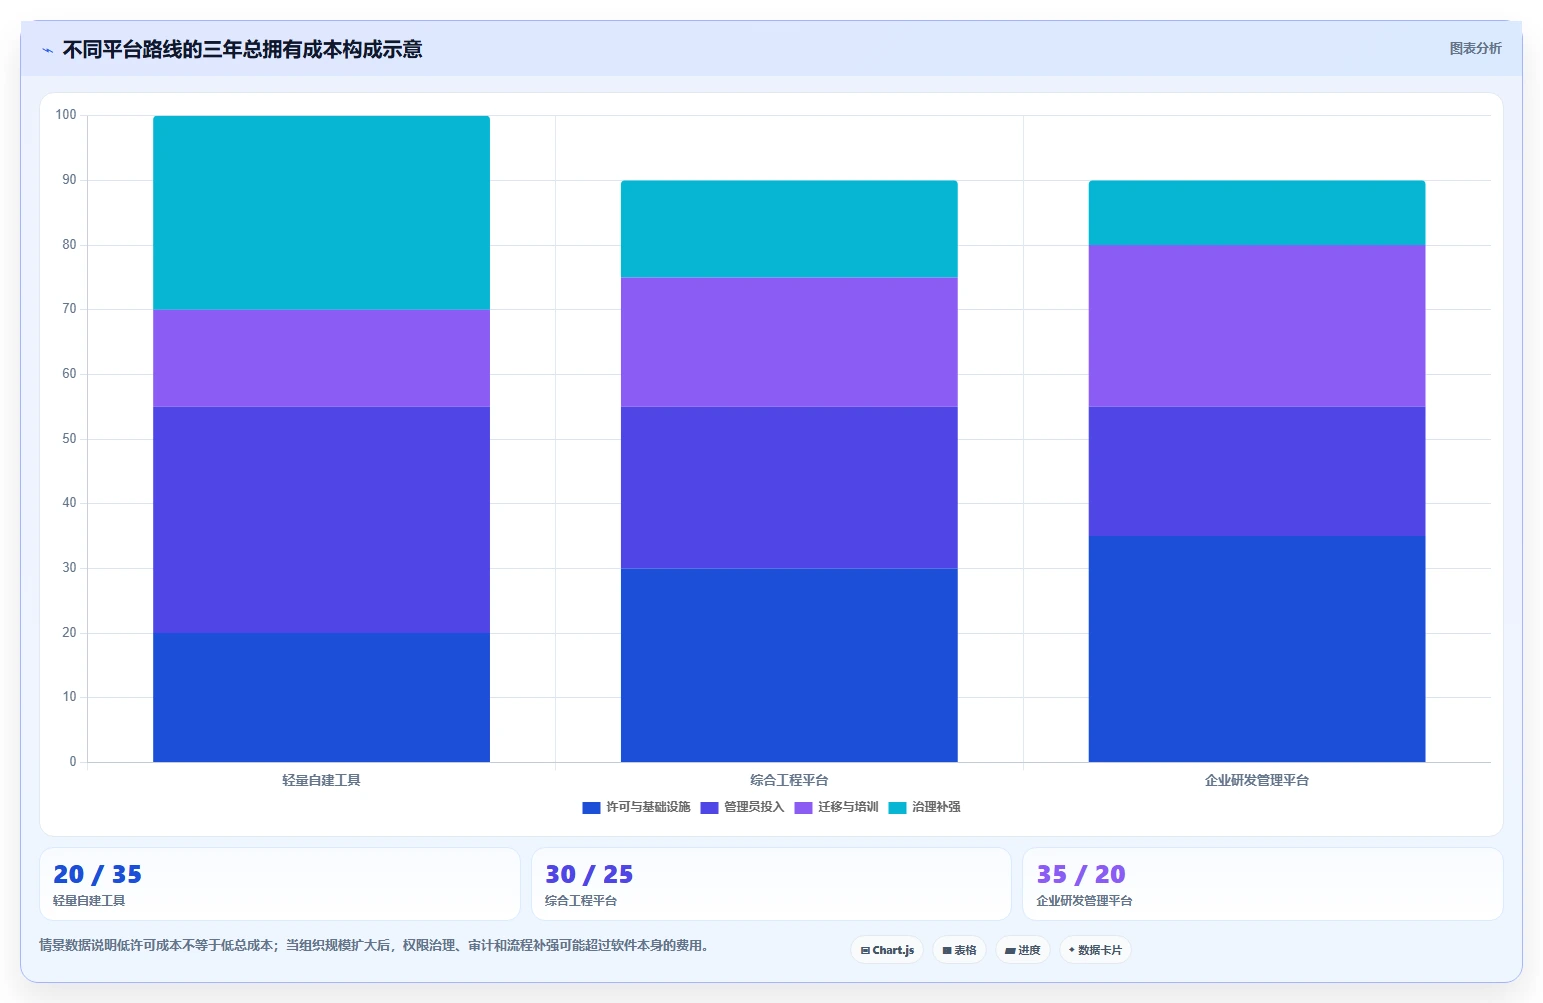Screen dimensions: 1543x1003
Task: Click the 50 tick on the y-axis
Action: pyautogui.click(x=69, y=439)
